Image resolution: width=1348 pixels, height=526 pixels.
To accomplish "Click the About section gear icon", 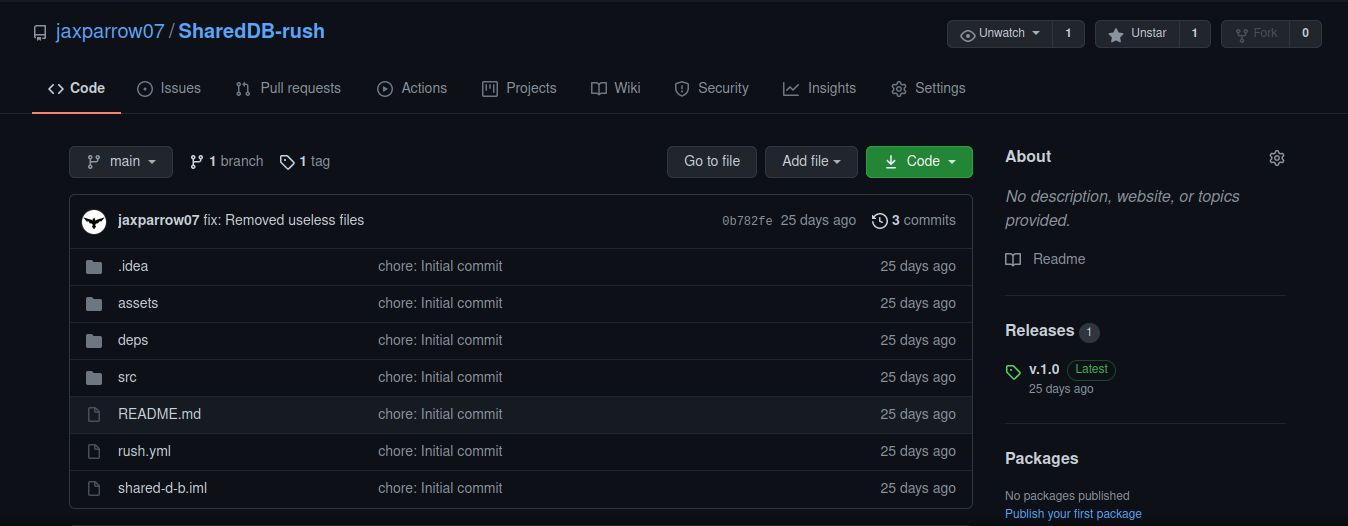I will [1276, 158].
